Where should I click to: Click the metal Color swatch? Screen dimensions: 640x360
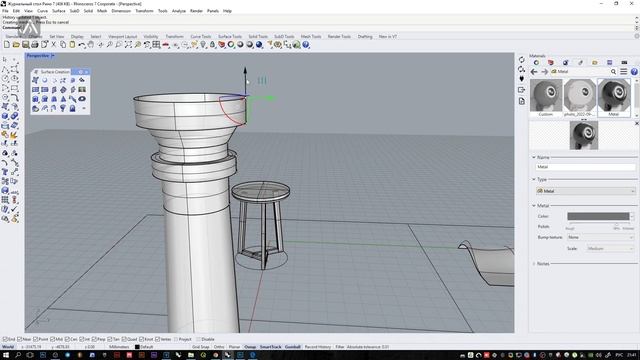[x=598, y=216]
